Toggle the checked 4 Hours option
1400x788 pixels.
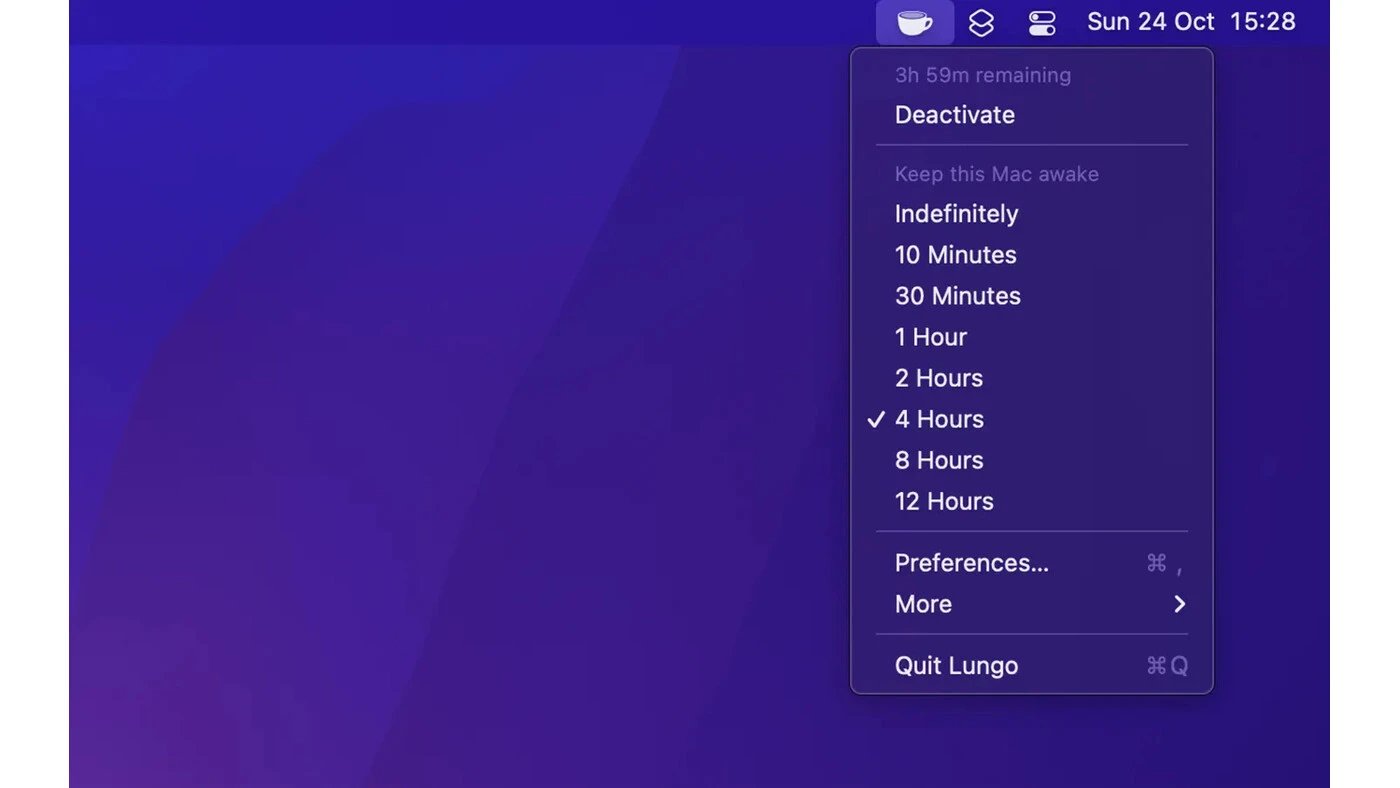coord(1032,419)
